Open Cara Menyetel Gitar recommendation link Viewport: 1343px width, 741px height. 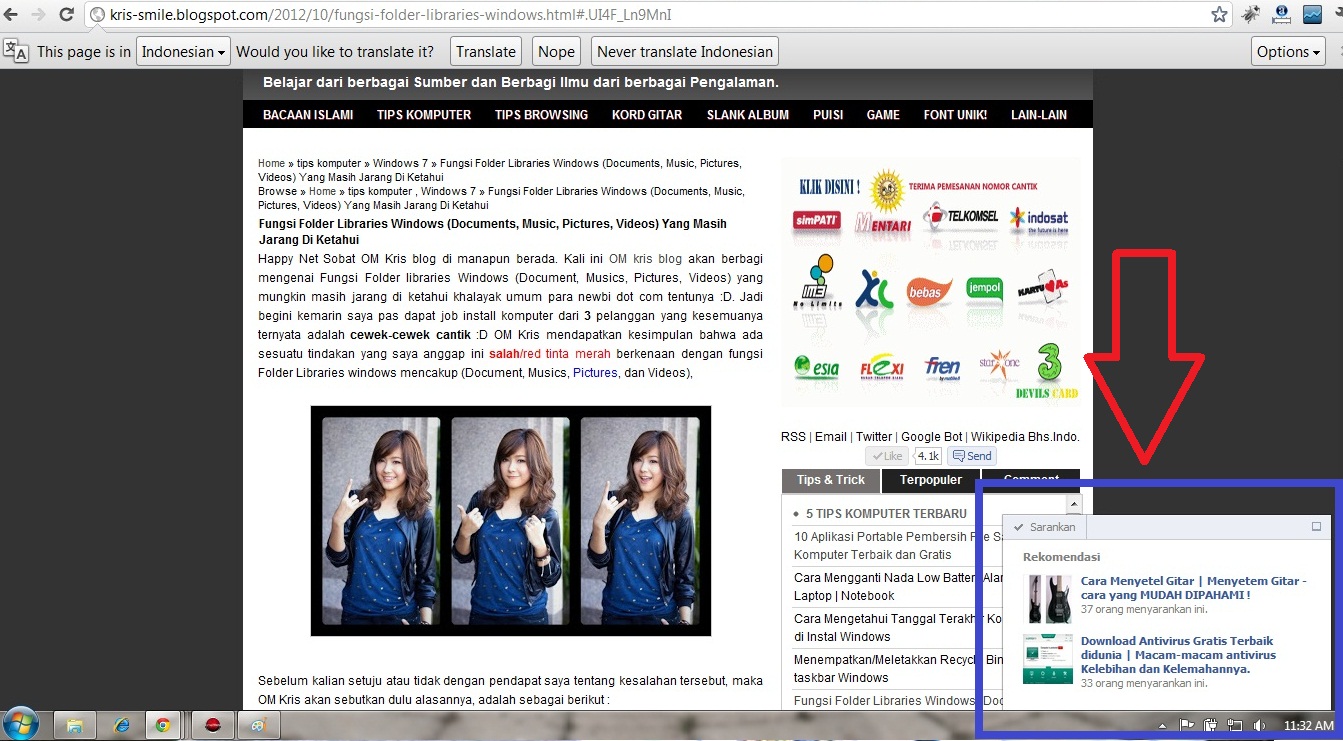pyautogui.click(x=1193, y=588)
